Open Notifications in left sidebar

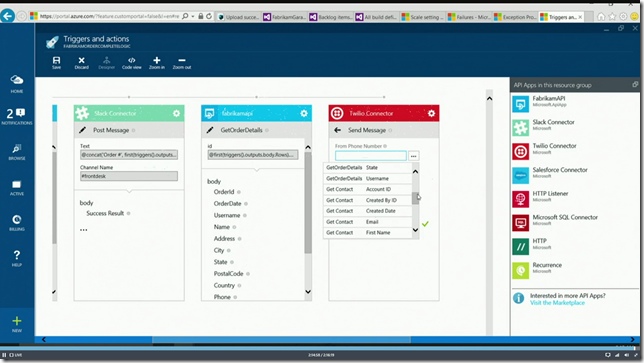[x=17, y=116]
